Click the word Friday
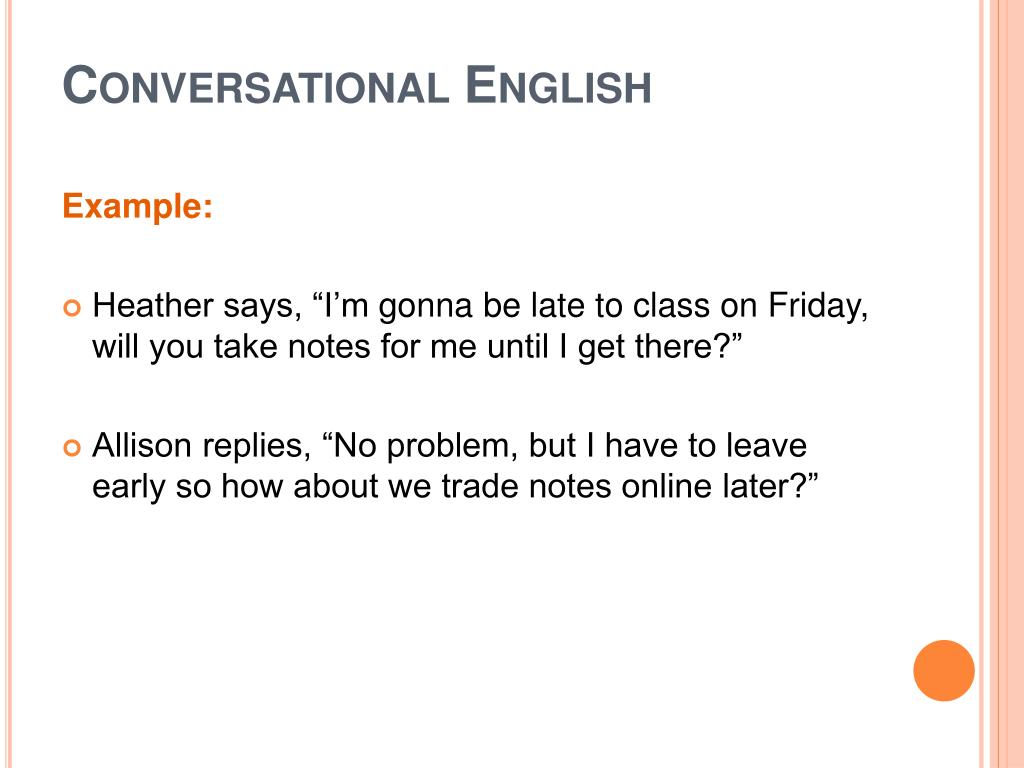 [x=818, y=307]
